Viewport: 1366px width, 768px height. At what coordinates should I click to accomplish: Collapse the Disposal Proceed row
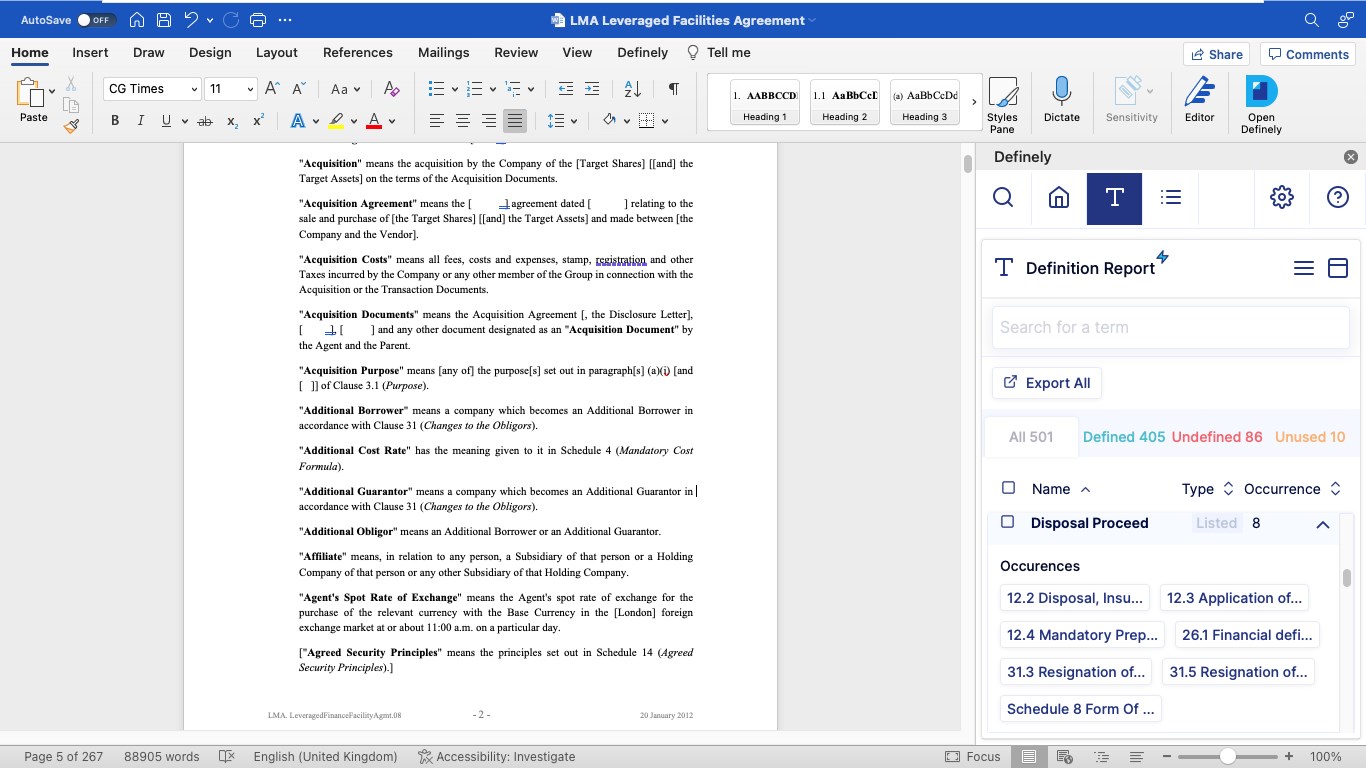[x=1322, y=524]
